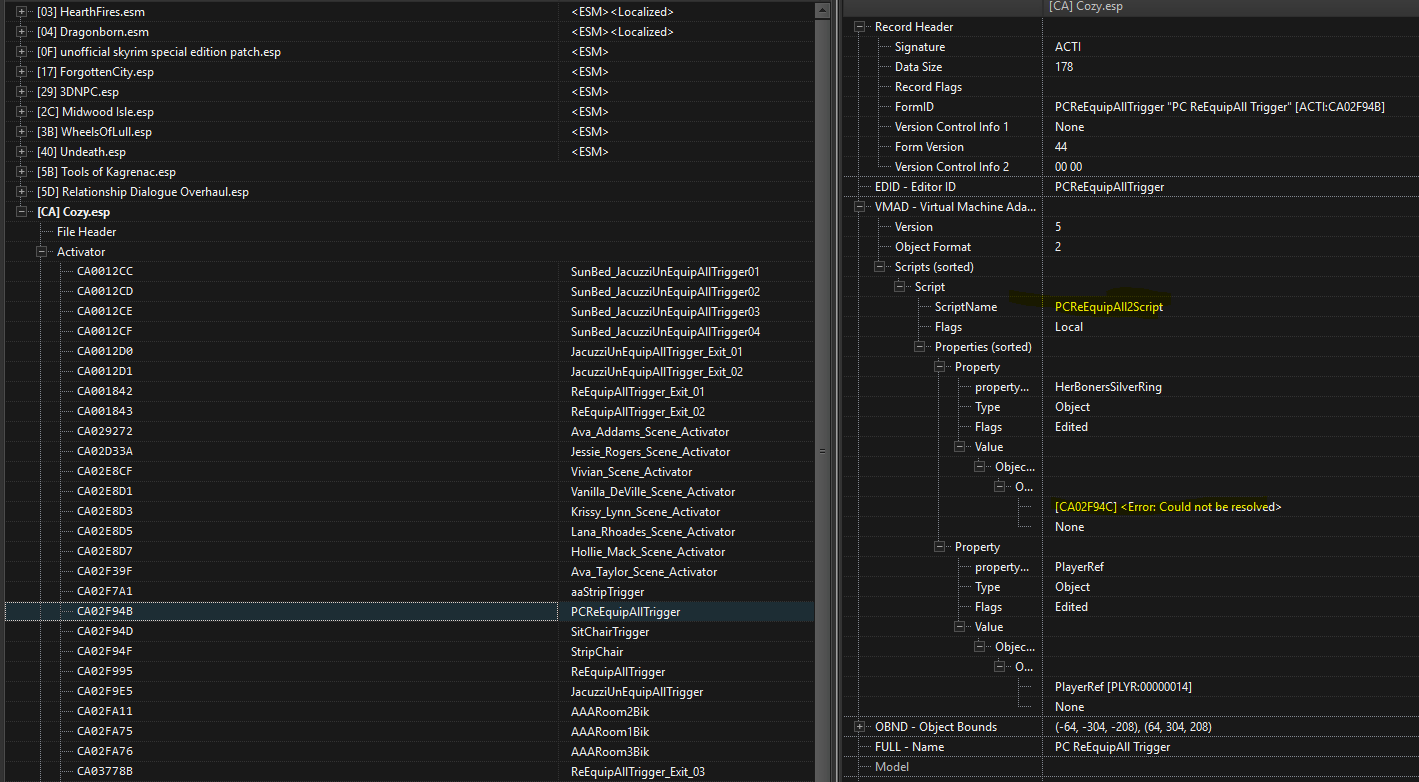Expand the [2C] Midwood Isle.esm node
Screen dimensions: 1419x782
(22, 112)
